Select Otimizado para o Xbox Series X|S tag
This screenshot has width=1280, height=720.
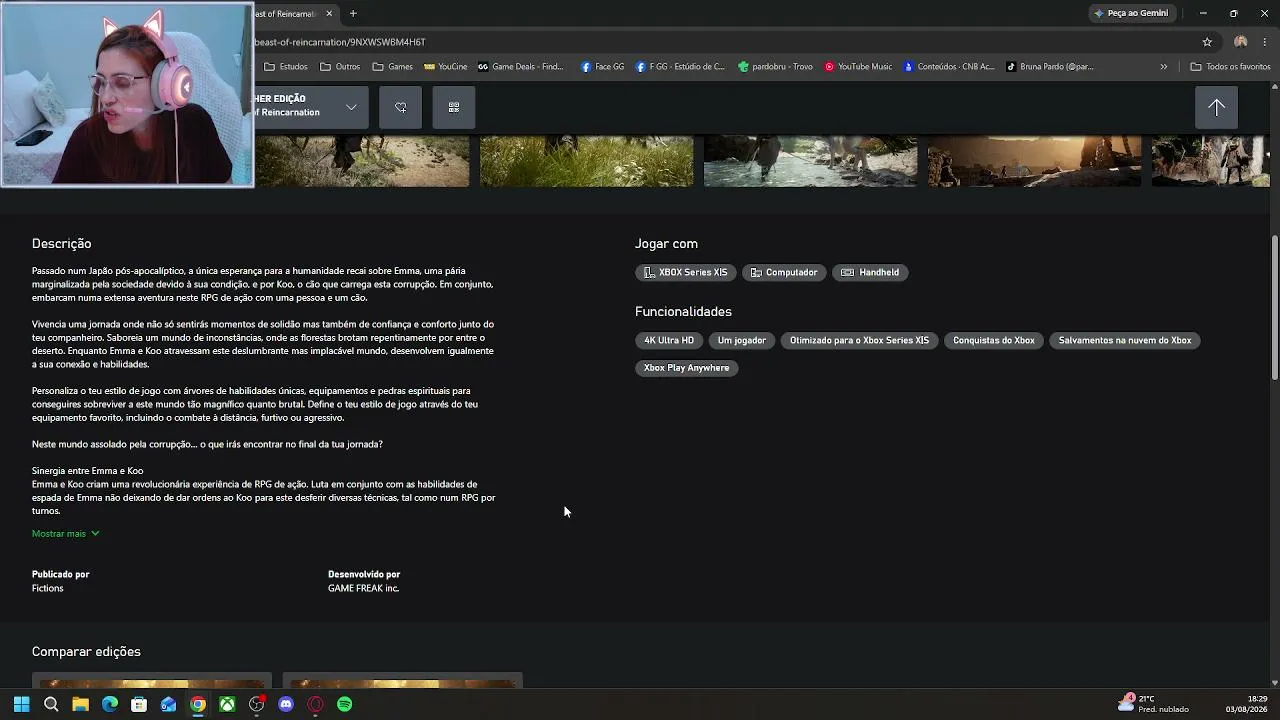[859, 340]
